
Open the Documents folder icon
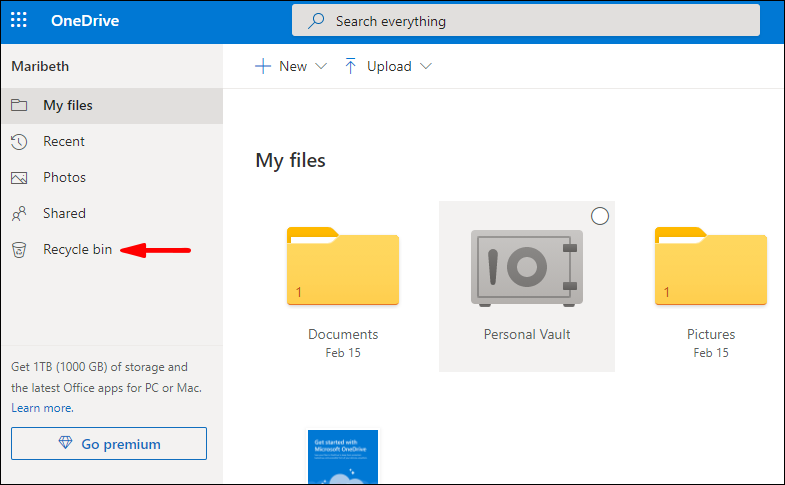click(x=343, y=266)
